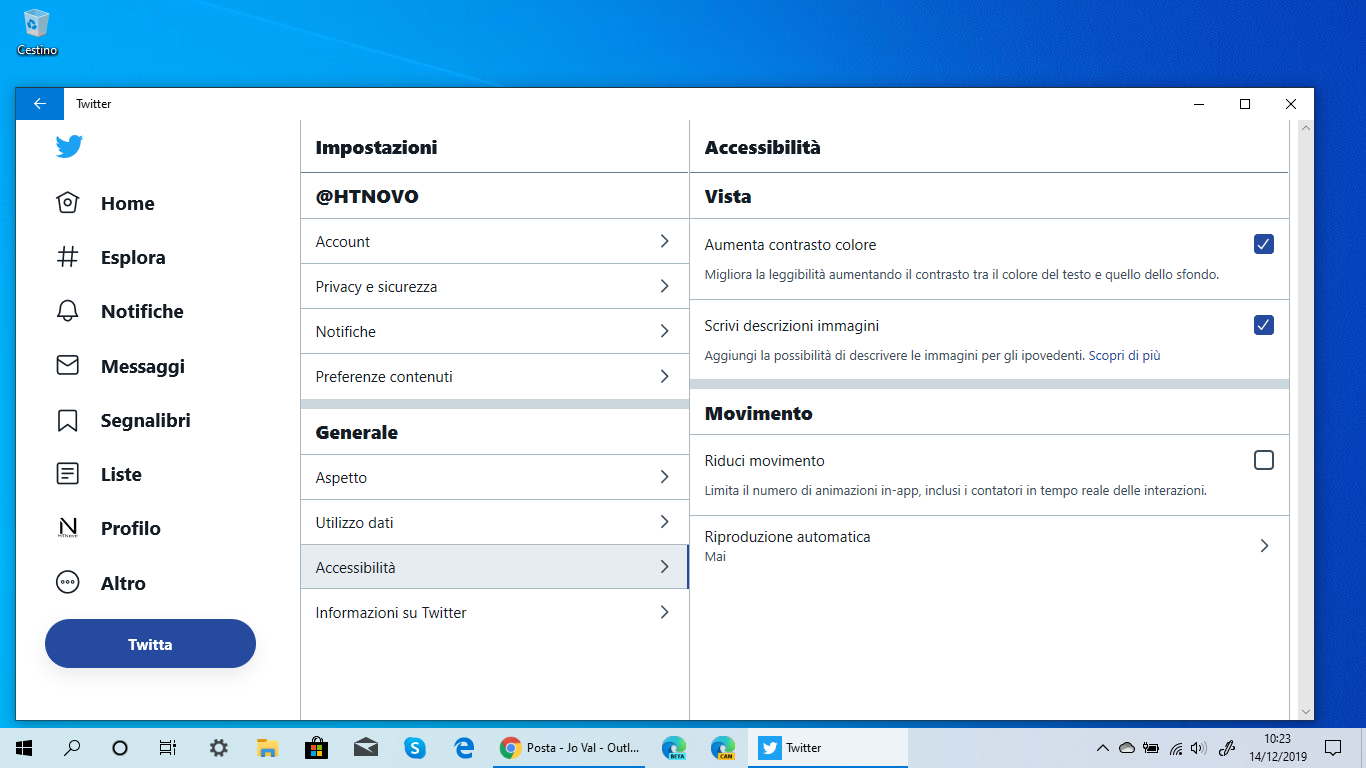Go back with the title bar arrow
The width and height of the screenshot is (1366, 768).
pos(40,104)
